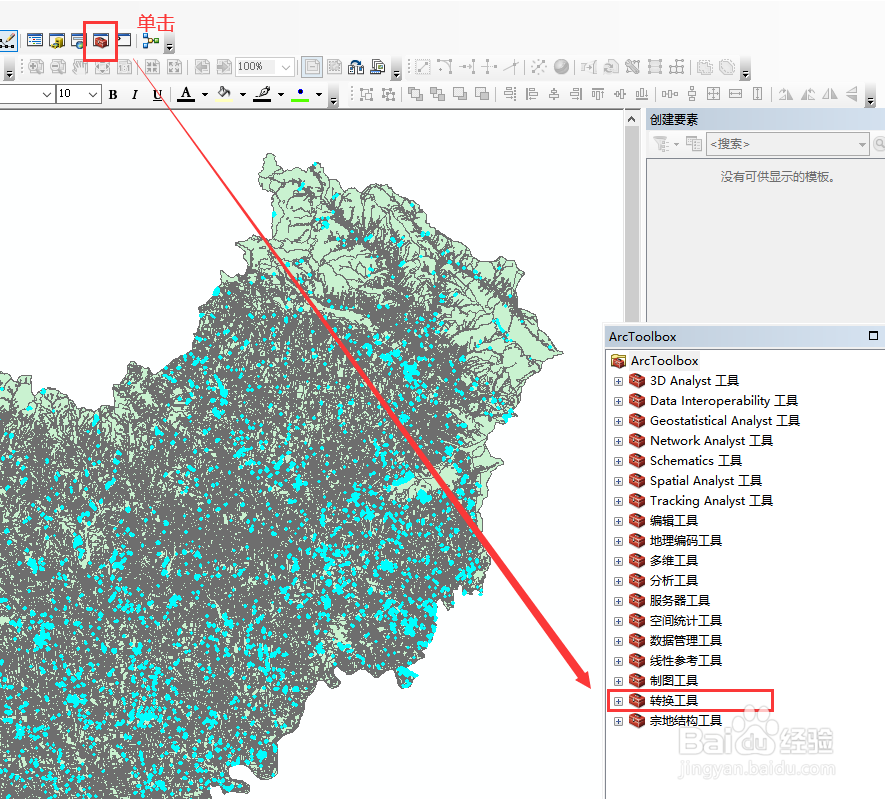
Task: Click the Rotate Right icon
Action: pyautogui.click(x=785, y=94)
